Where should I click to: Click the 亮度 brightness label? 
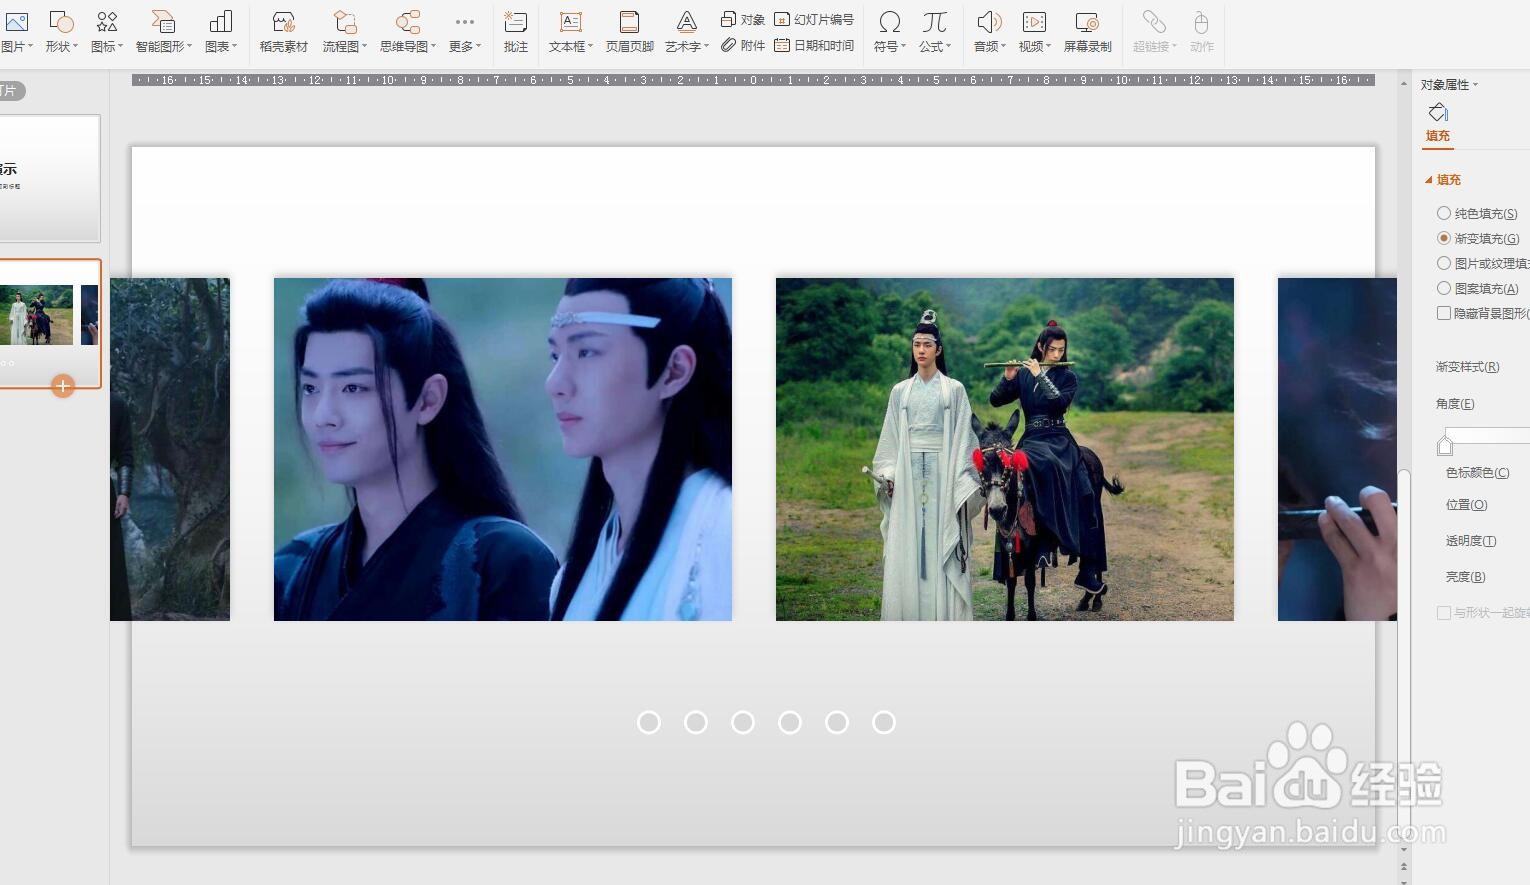(1465, 577)
